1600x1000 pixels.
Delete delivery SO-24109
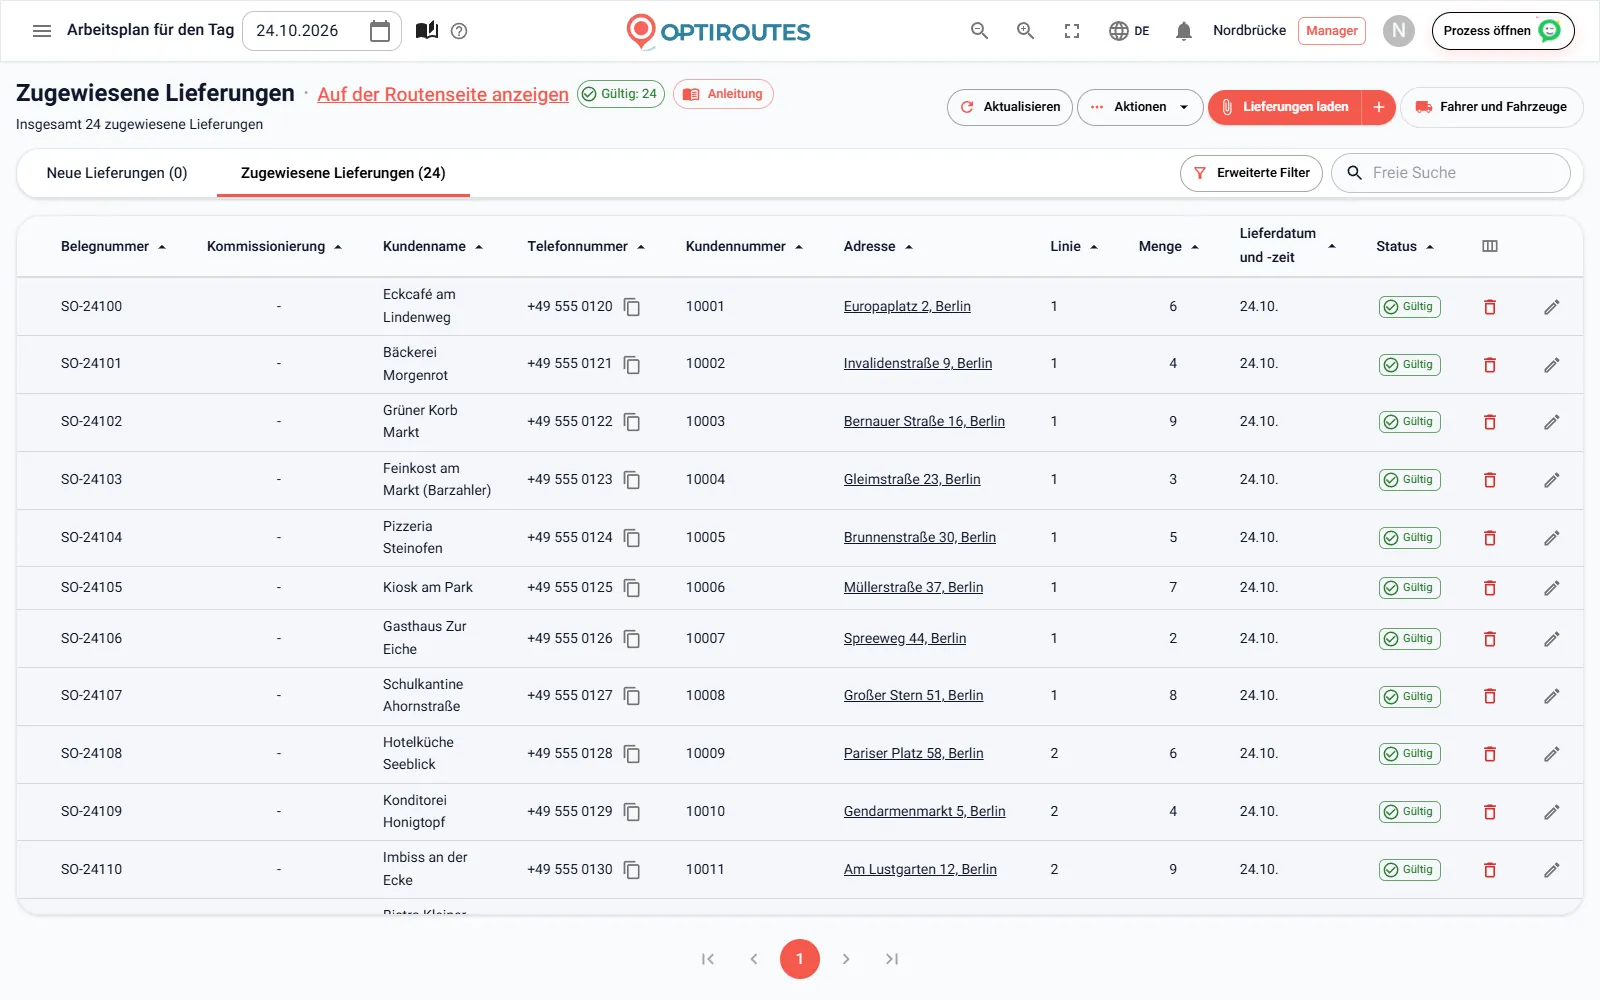[1490, 812]
